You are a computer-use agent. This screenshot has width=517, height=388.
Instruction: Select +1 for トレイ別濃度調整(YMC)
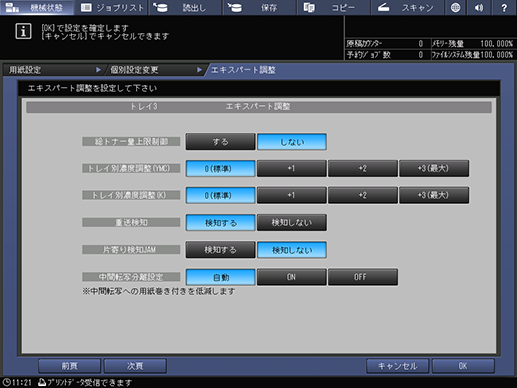point(292,168)
